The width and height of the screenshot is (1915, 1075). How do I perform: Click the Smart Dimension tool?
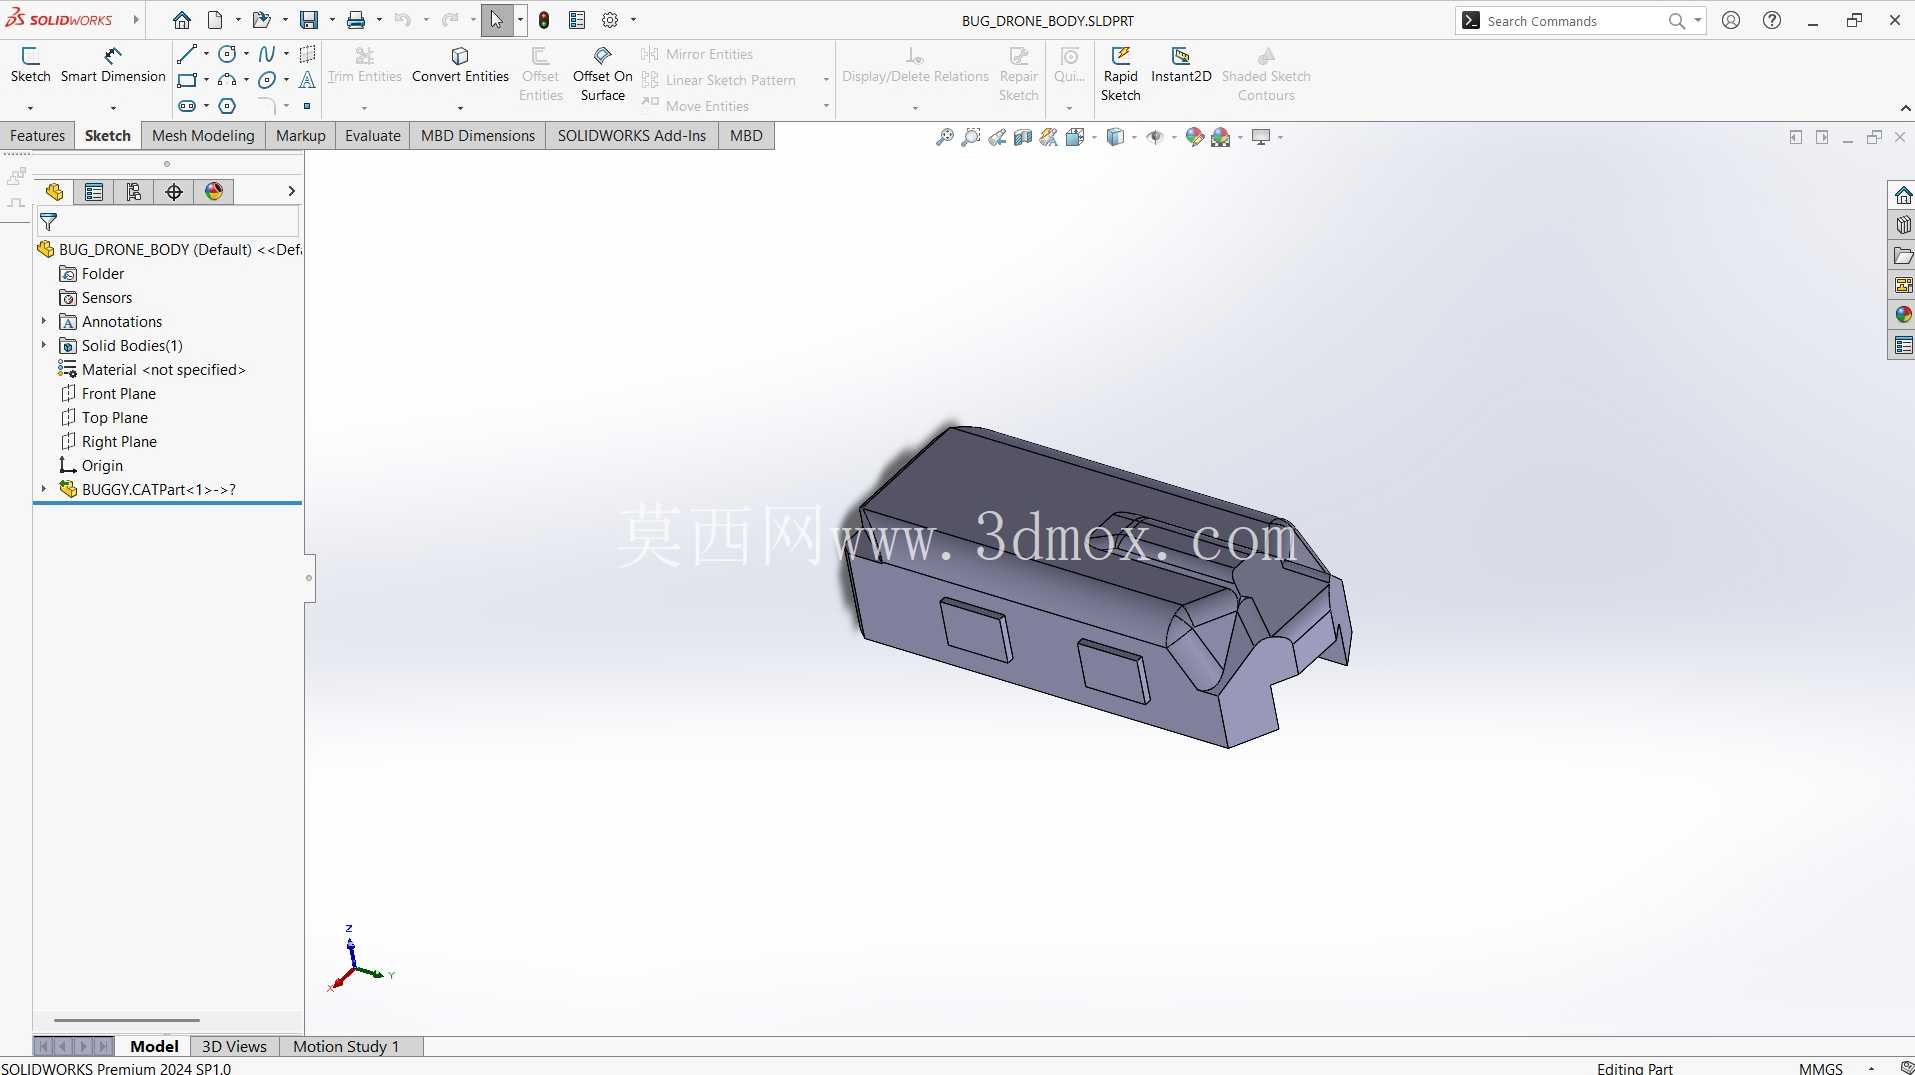(113, 65)
